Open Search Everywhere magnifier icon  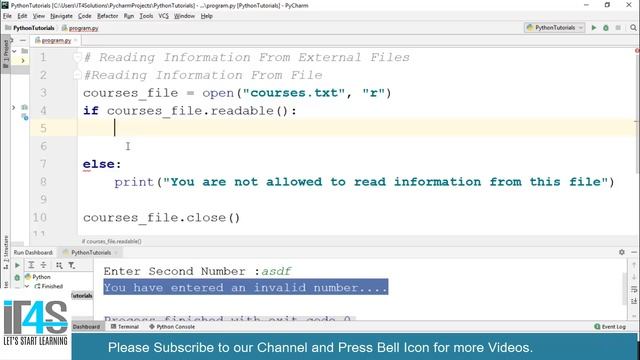[633, 28]
